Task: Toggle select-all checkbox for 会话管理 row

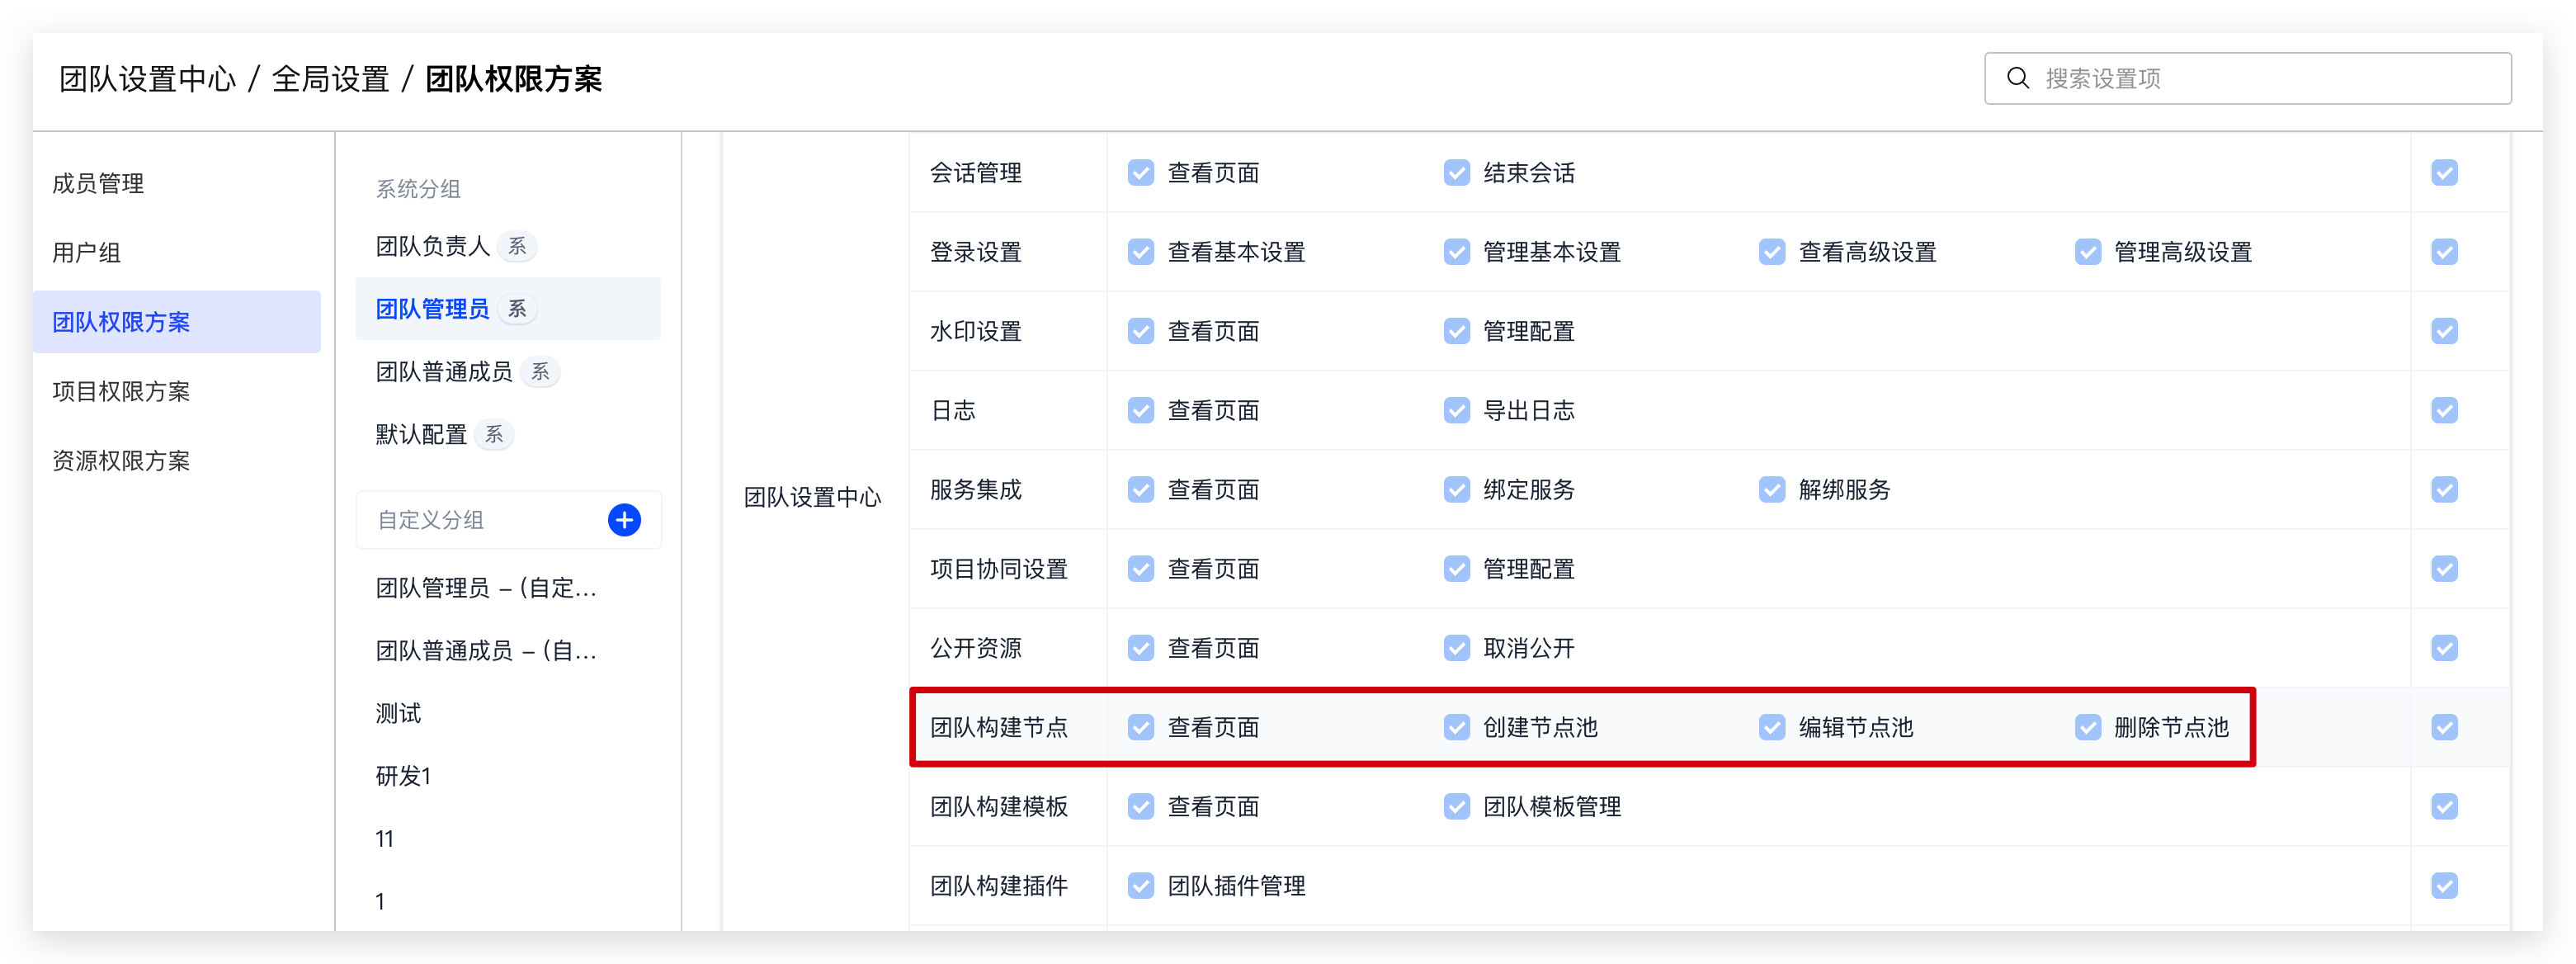Action: point(2445,173)
